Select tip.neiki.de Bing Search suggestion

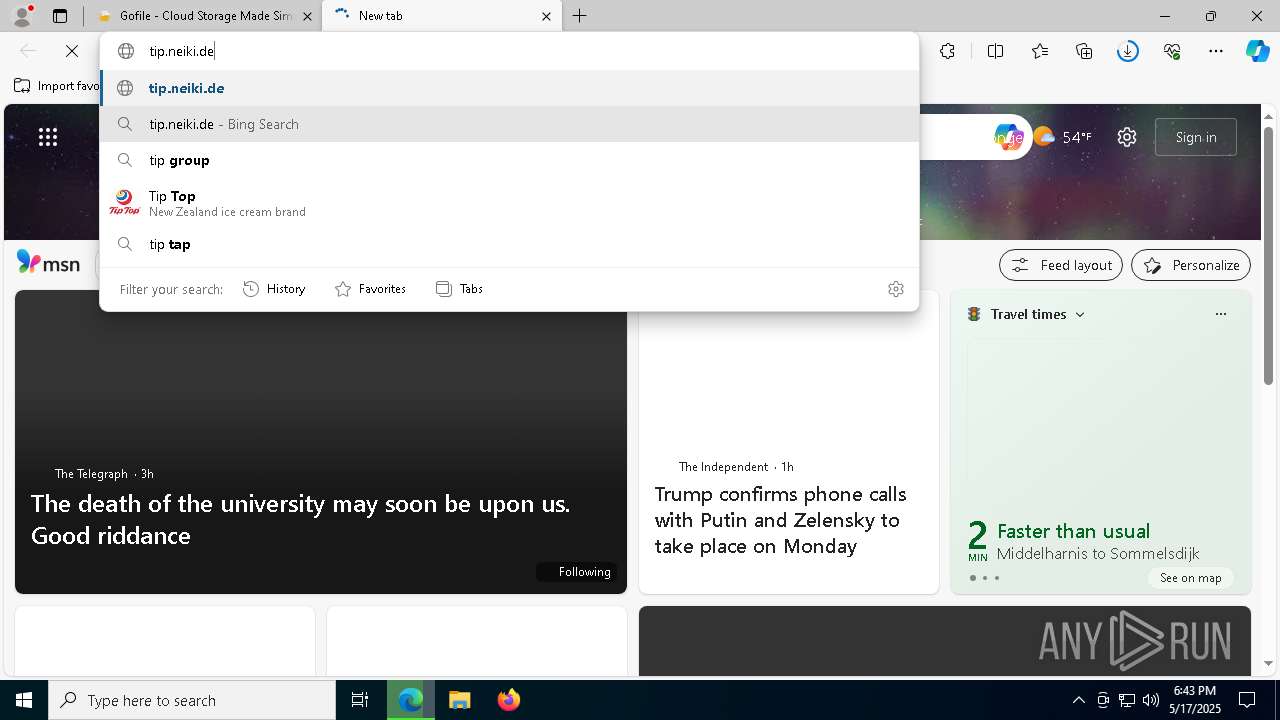(x=510, y=124)
